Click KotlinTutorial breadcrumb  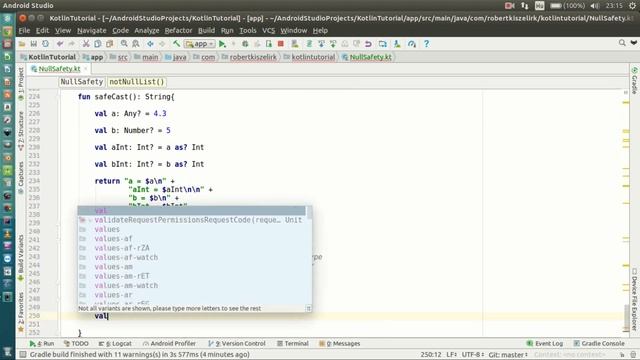[x=48, y=57]
